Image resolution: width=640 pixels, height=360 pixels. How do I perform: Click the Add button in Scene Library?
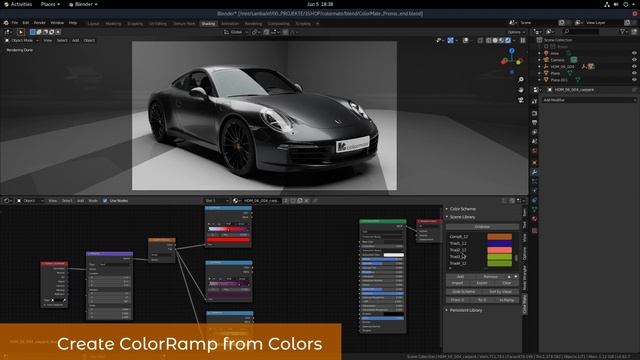461,277
